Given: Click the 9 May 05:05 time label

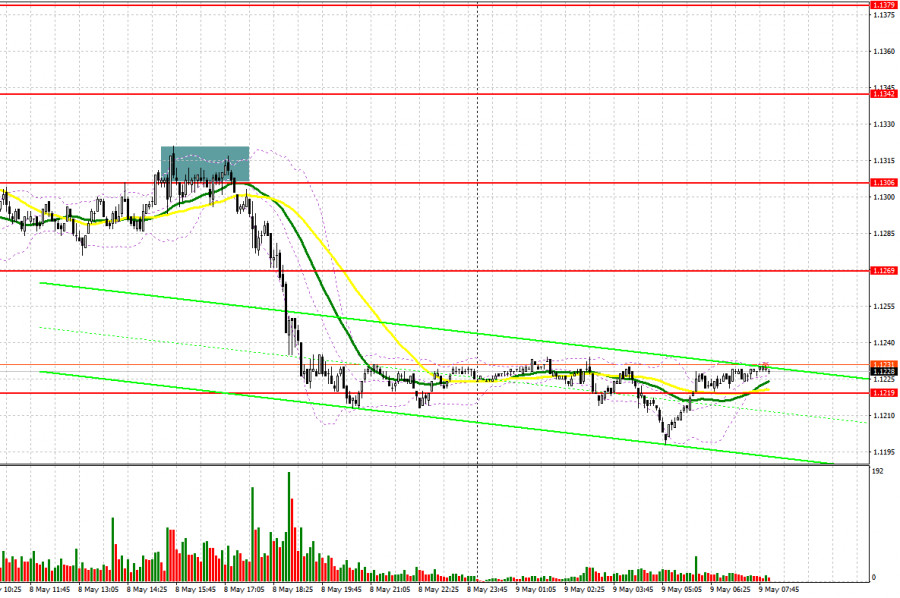Looking at the screenshot, I should point(682,589).
